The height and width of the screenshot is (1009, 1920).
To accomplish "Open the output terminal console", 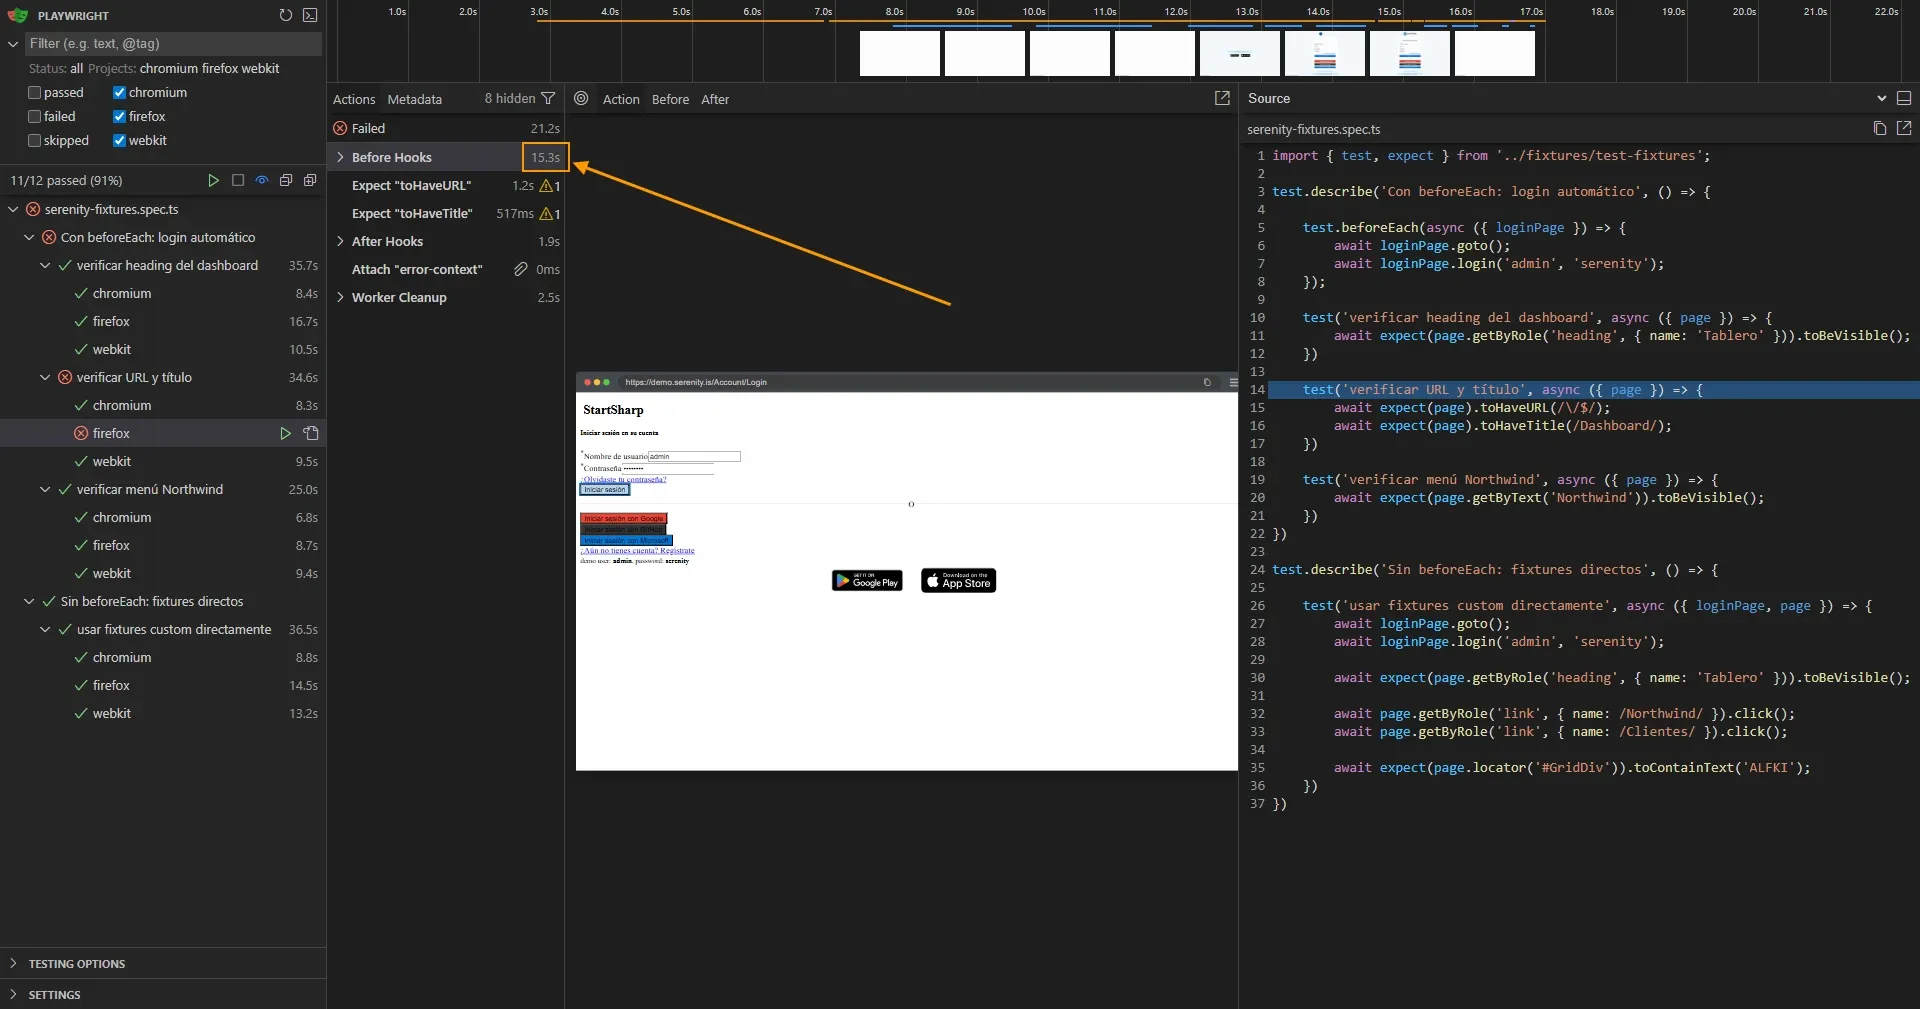I will coord(310,16).
